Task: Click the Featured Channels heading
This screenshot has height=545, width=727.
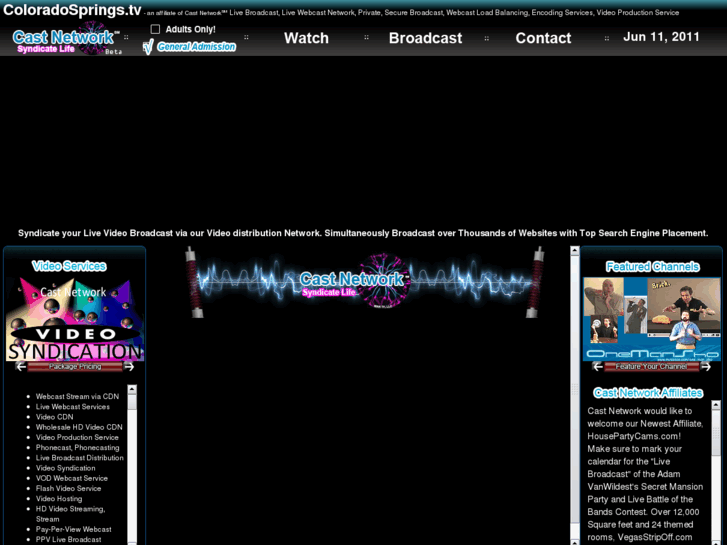Action: (652, 267)
